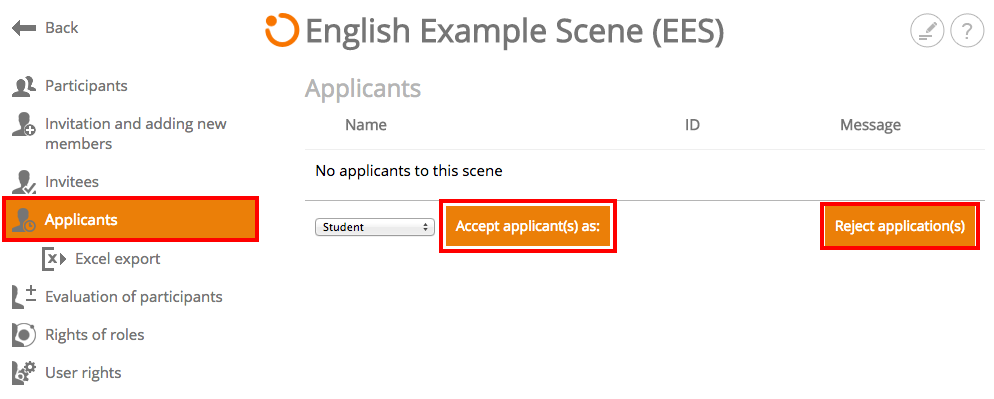Image resolution: width=994 pixels, height=399 pixels.
Task: Open the Student role dropdown
Action: click(375, 227)
